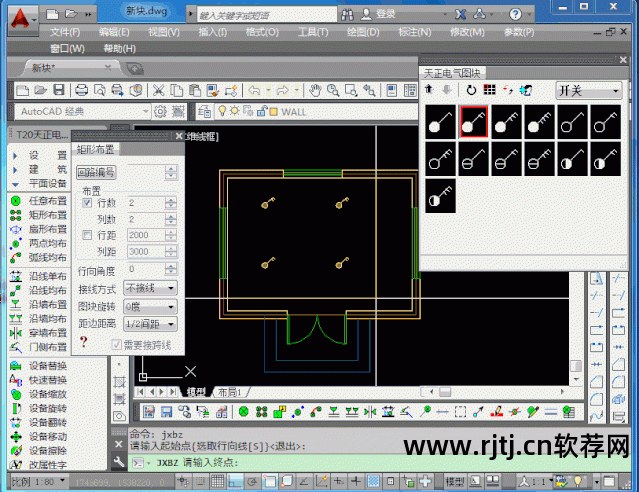This screenshot has height=492, width=639.
Task: Enable the 行距 checkbox
Action: 87,235
